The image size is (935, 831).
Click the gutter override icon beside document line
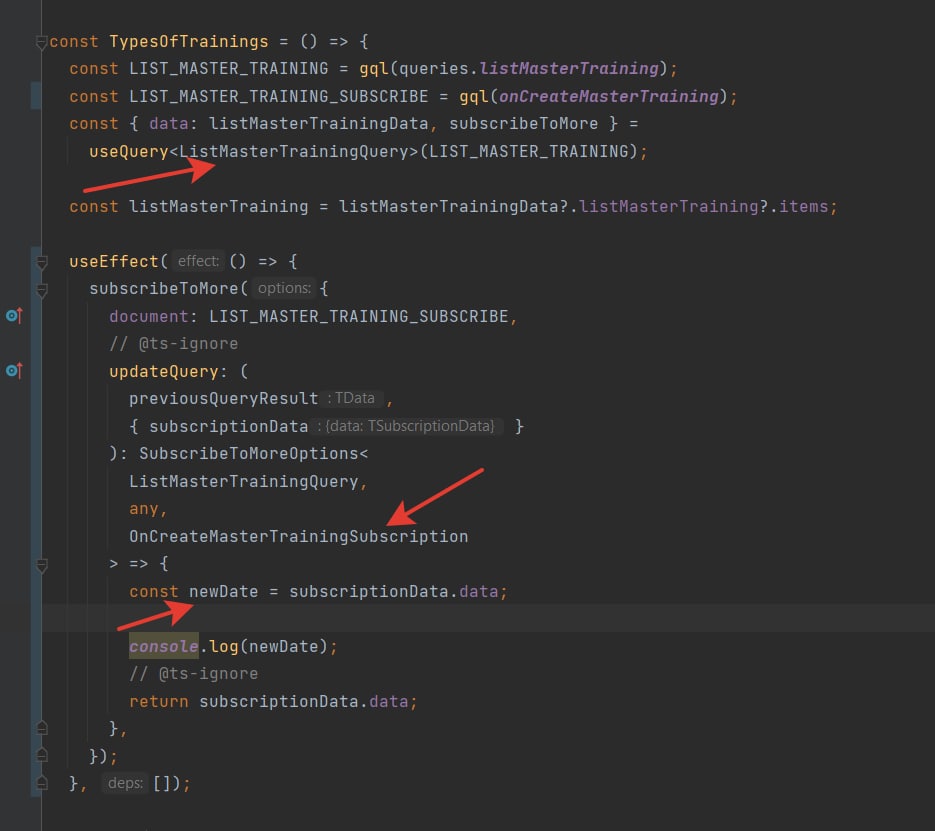pos(14,316)
